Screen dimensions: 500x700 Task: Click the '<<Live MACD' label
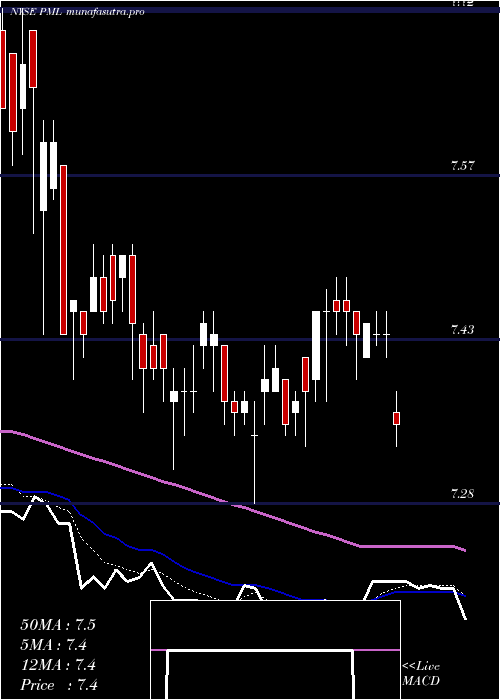click(421, 674)
